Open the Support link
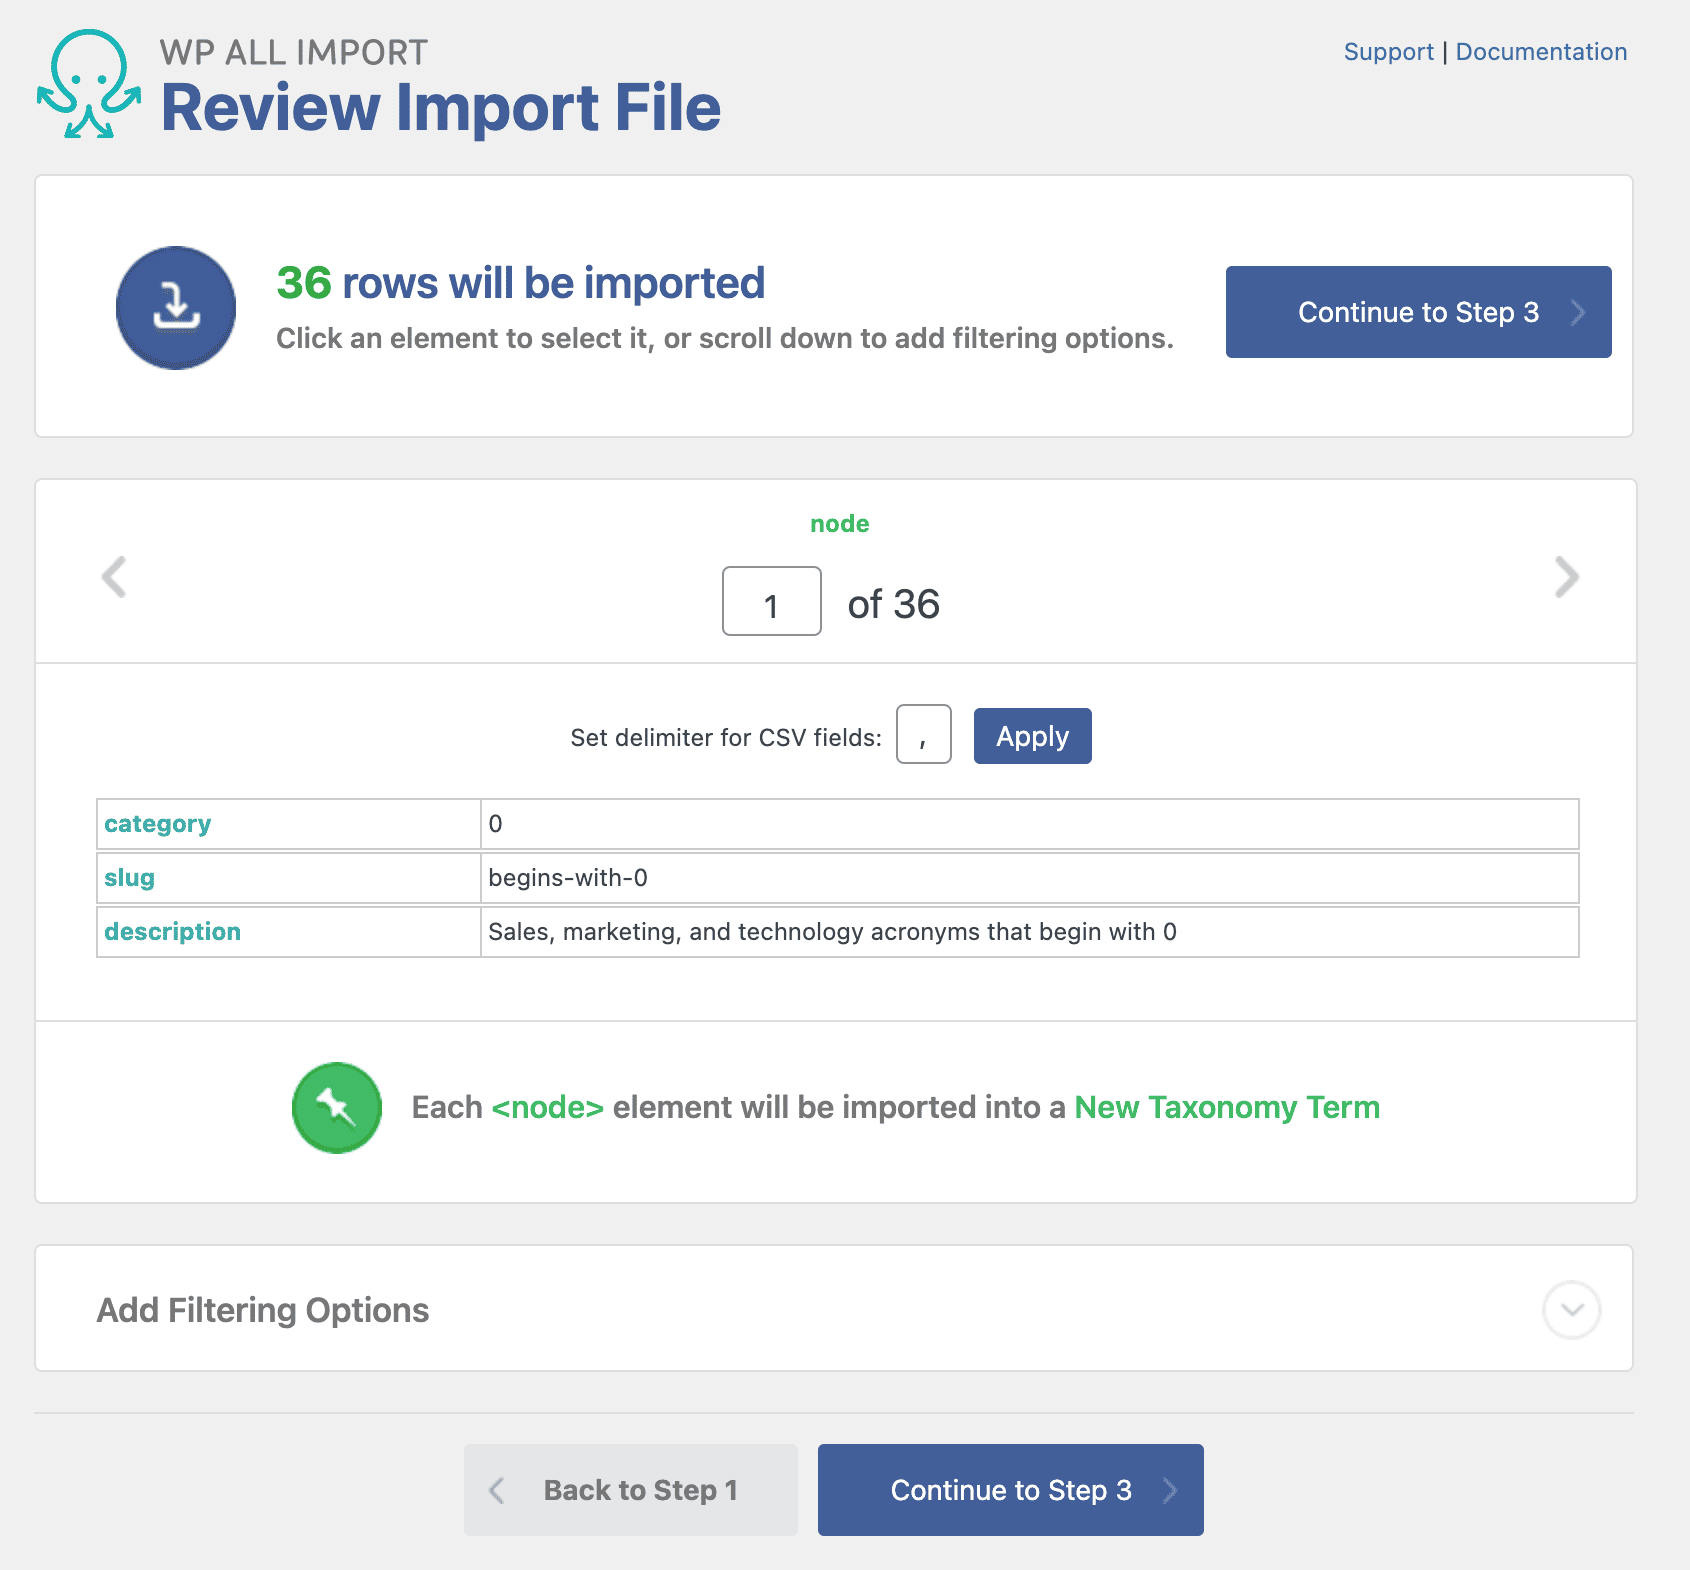The image size is (1690, 1570). pyautogui.click(x=1388, y=52)
